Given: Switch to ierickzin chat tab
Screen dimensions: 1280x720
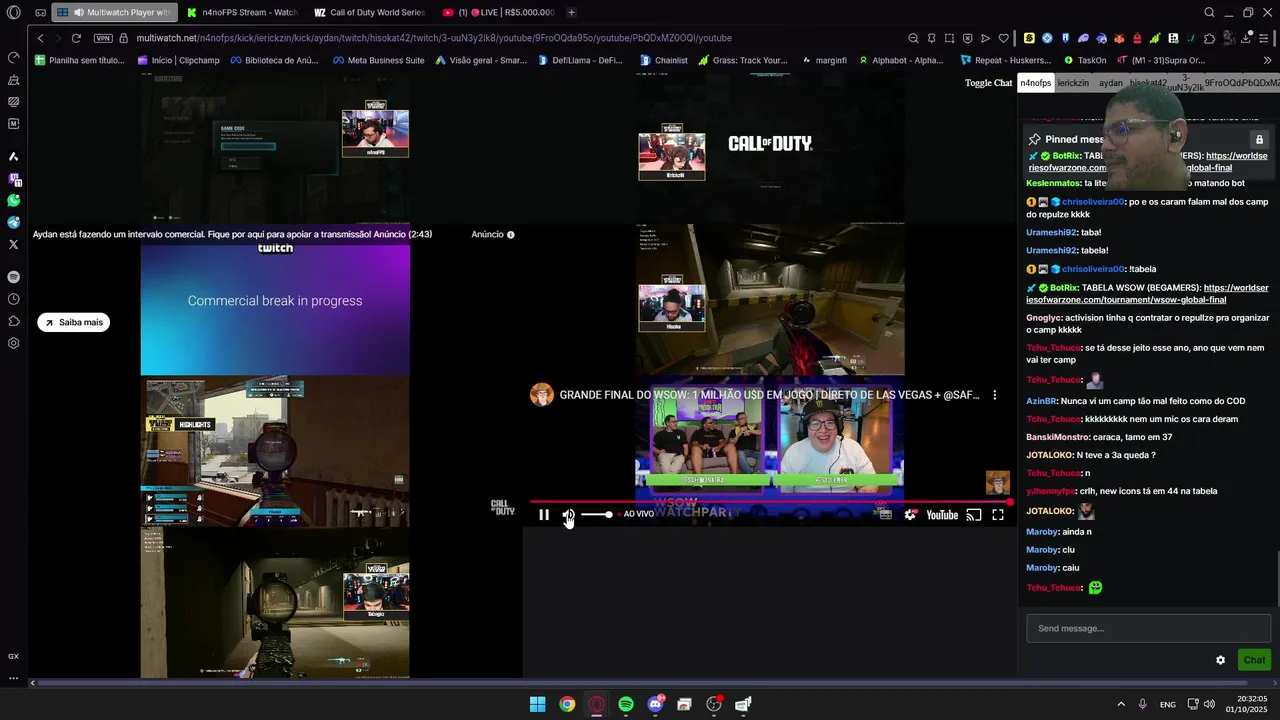Looking at the screenshot, I should pyautogui.click(x=1073, y=83).
